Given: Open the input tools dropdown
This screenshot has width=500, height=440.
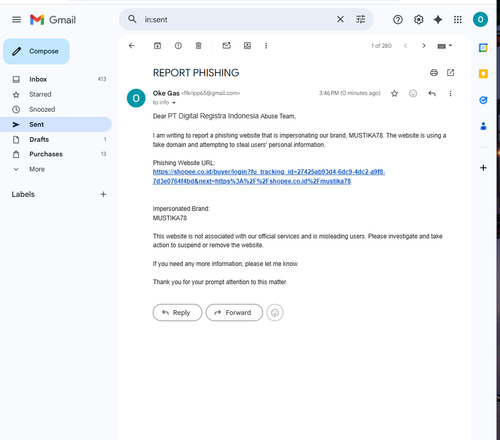Looking at the screenshot, I should [x=445, y=46].
